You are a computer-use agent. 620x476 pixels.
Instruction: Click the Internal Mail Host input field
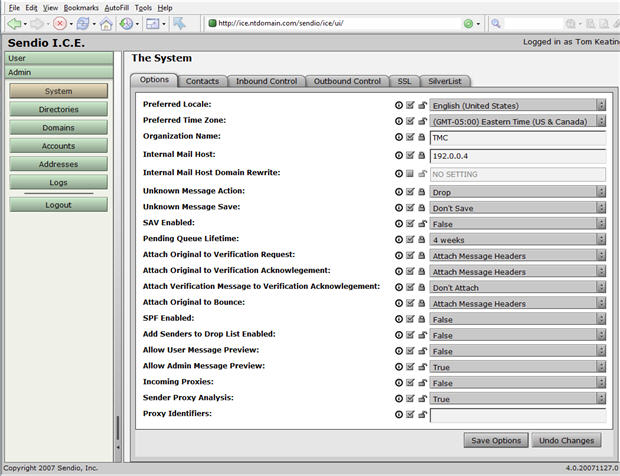pos(517,156)
